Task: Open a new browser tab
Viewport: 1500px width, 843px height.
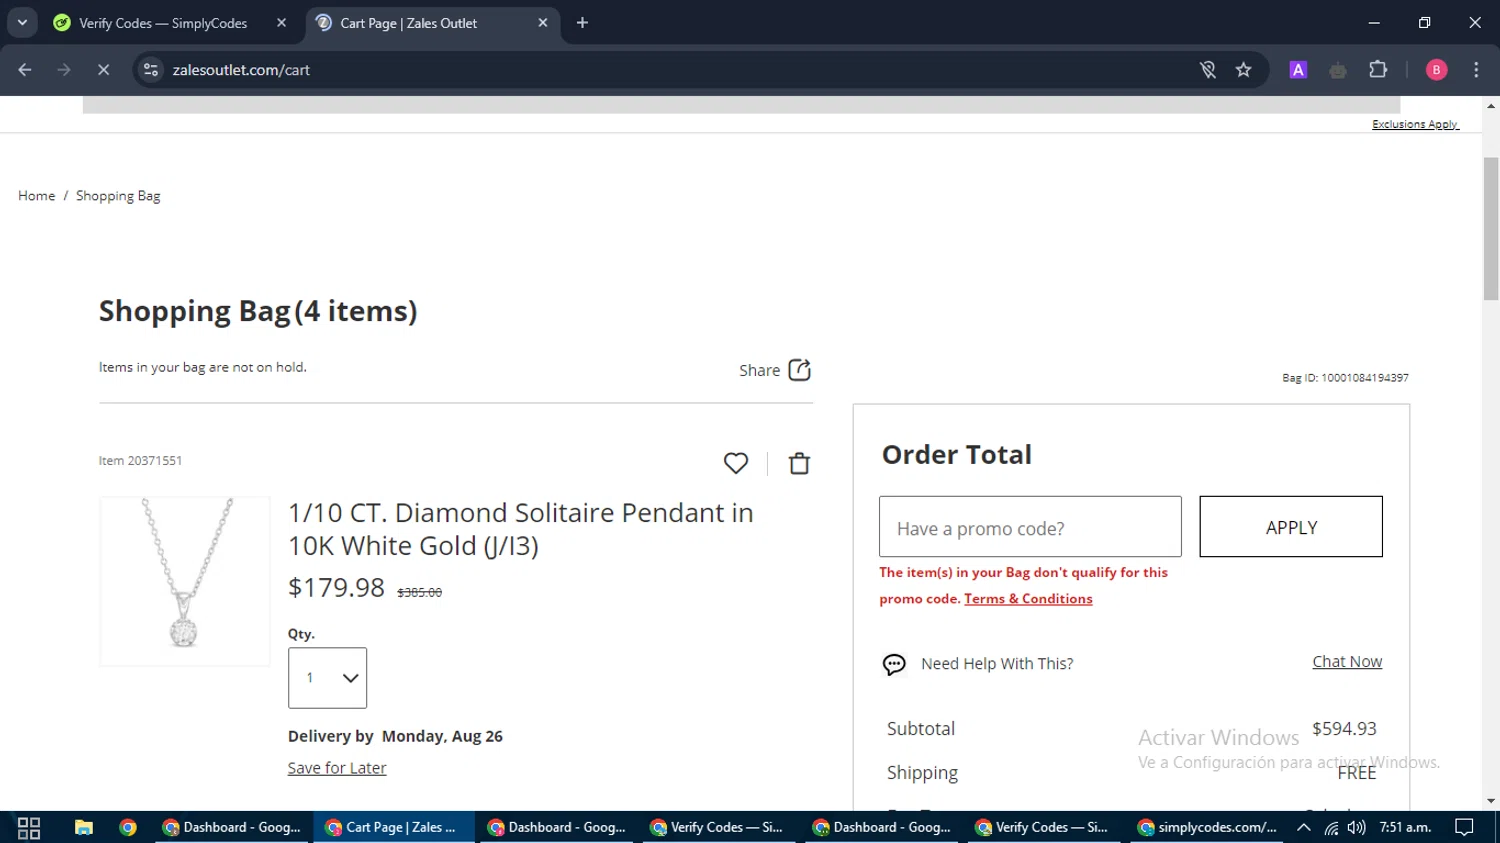Action: (x=582, y=23)
